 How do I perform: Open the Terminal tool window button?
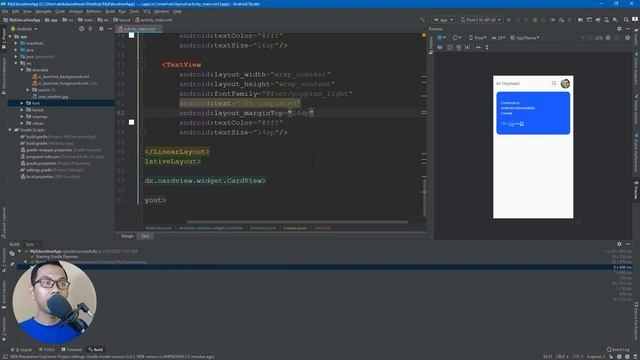[72, 350]
